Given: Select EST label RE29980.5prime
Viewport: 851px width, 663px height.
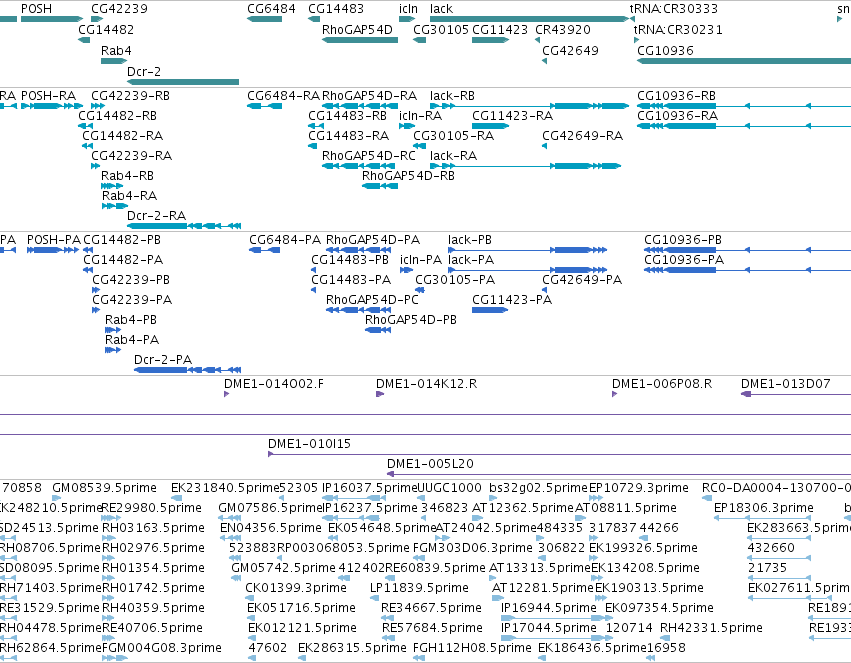Looking at the screenshot, I should point(152,508).
